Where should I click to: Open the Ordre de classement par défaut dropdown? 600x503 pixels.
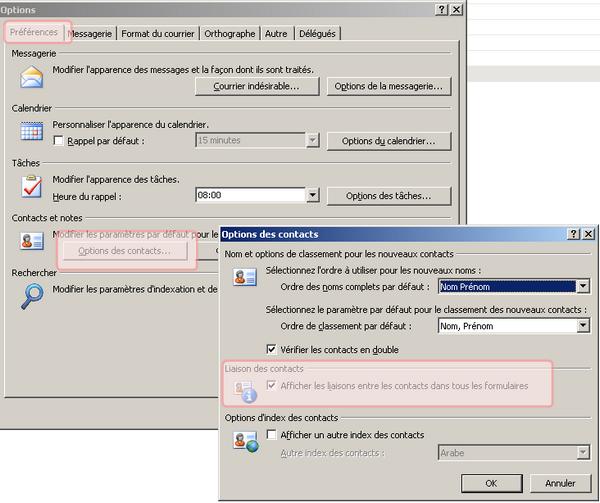[582, 326]
